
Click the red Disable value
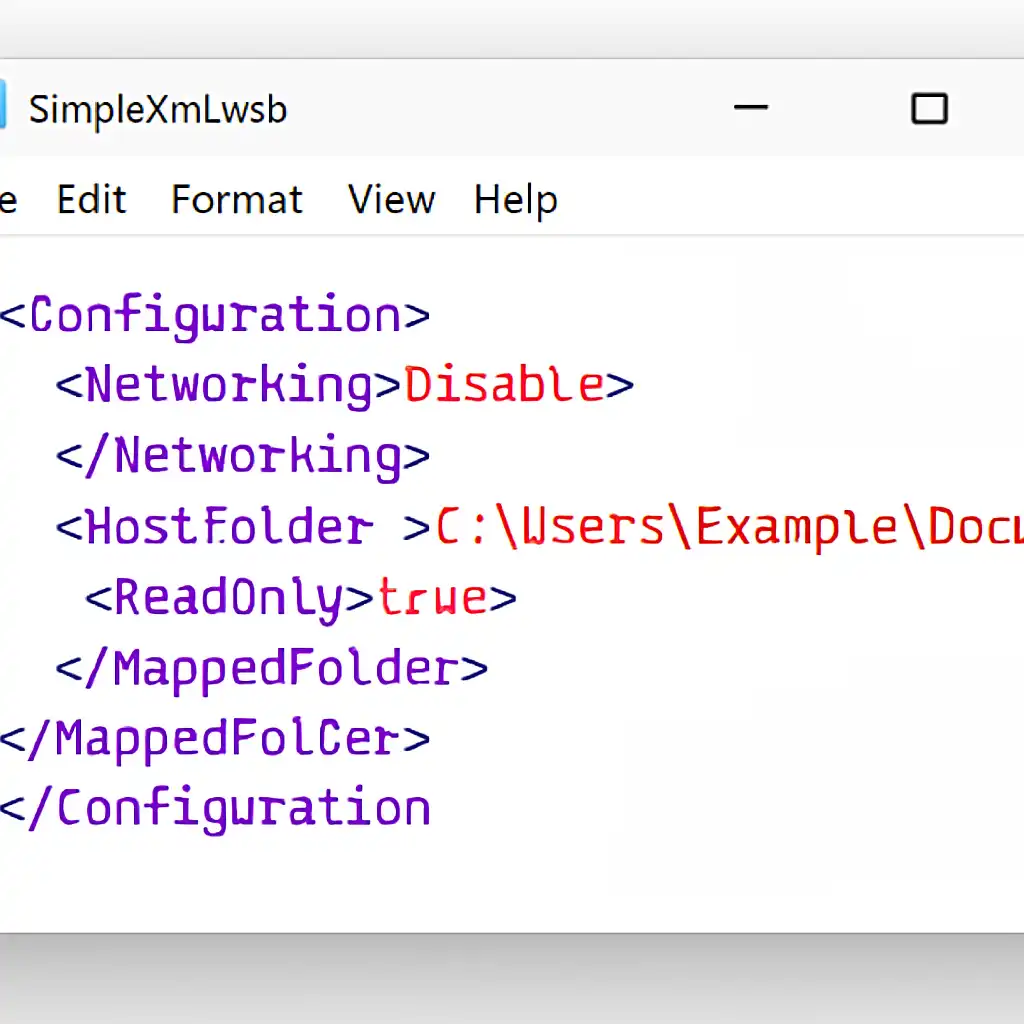(x=505, y=386)
